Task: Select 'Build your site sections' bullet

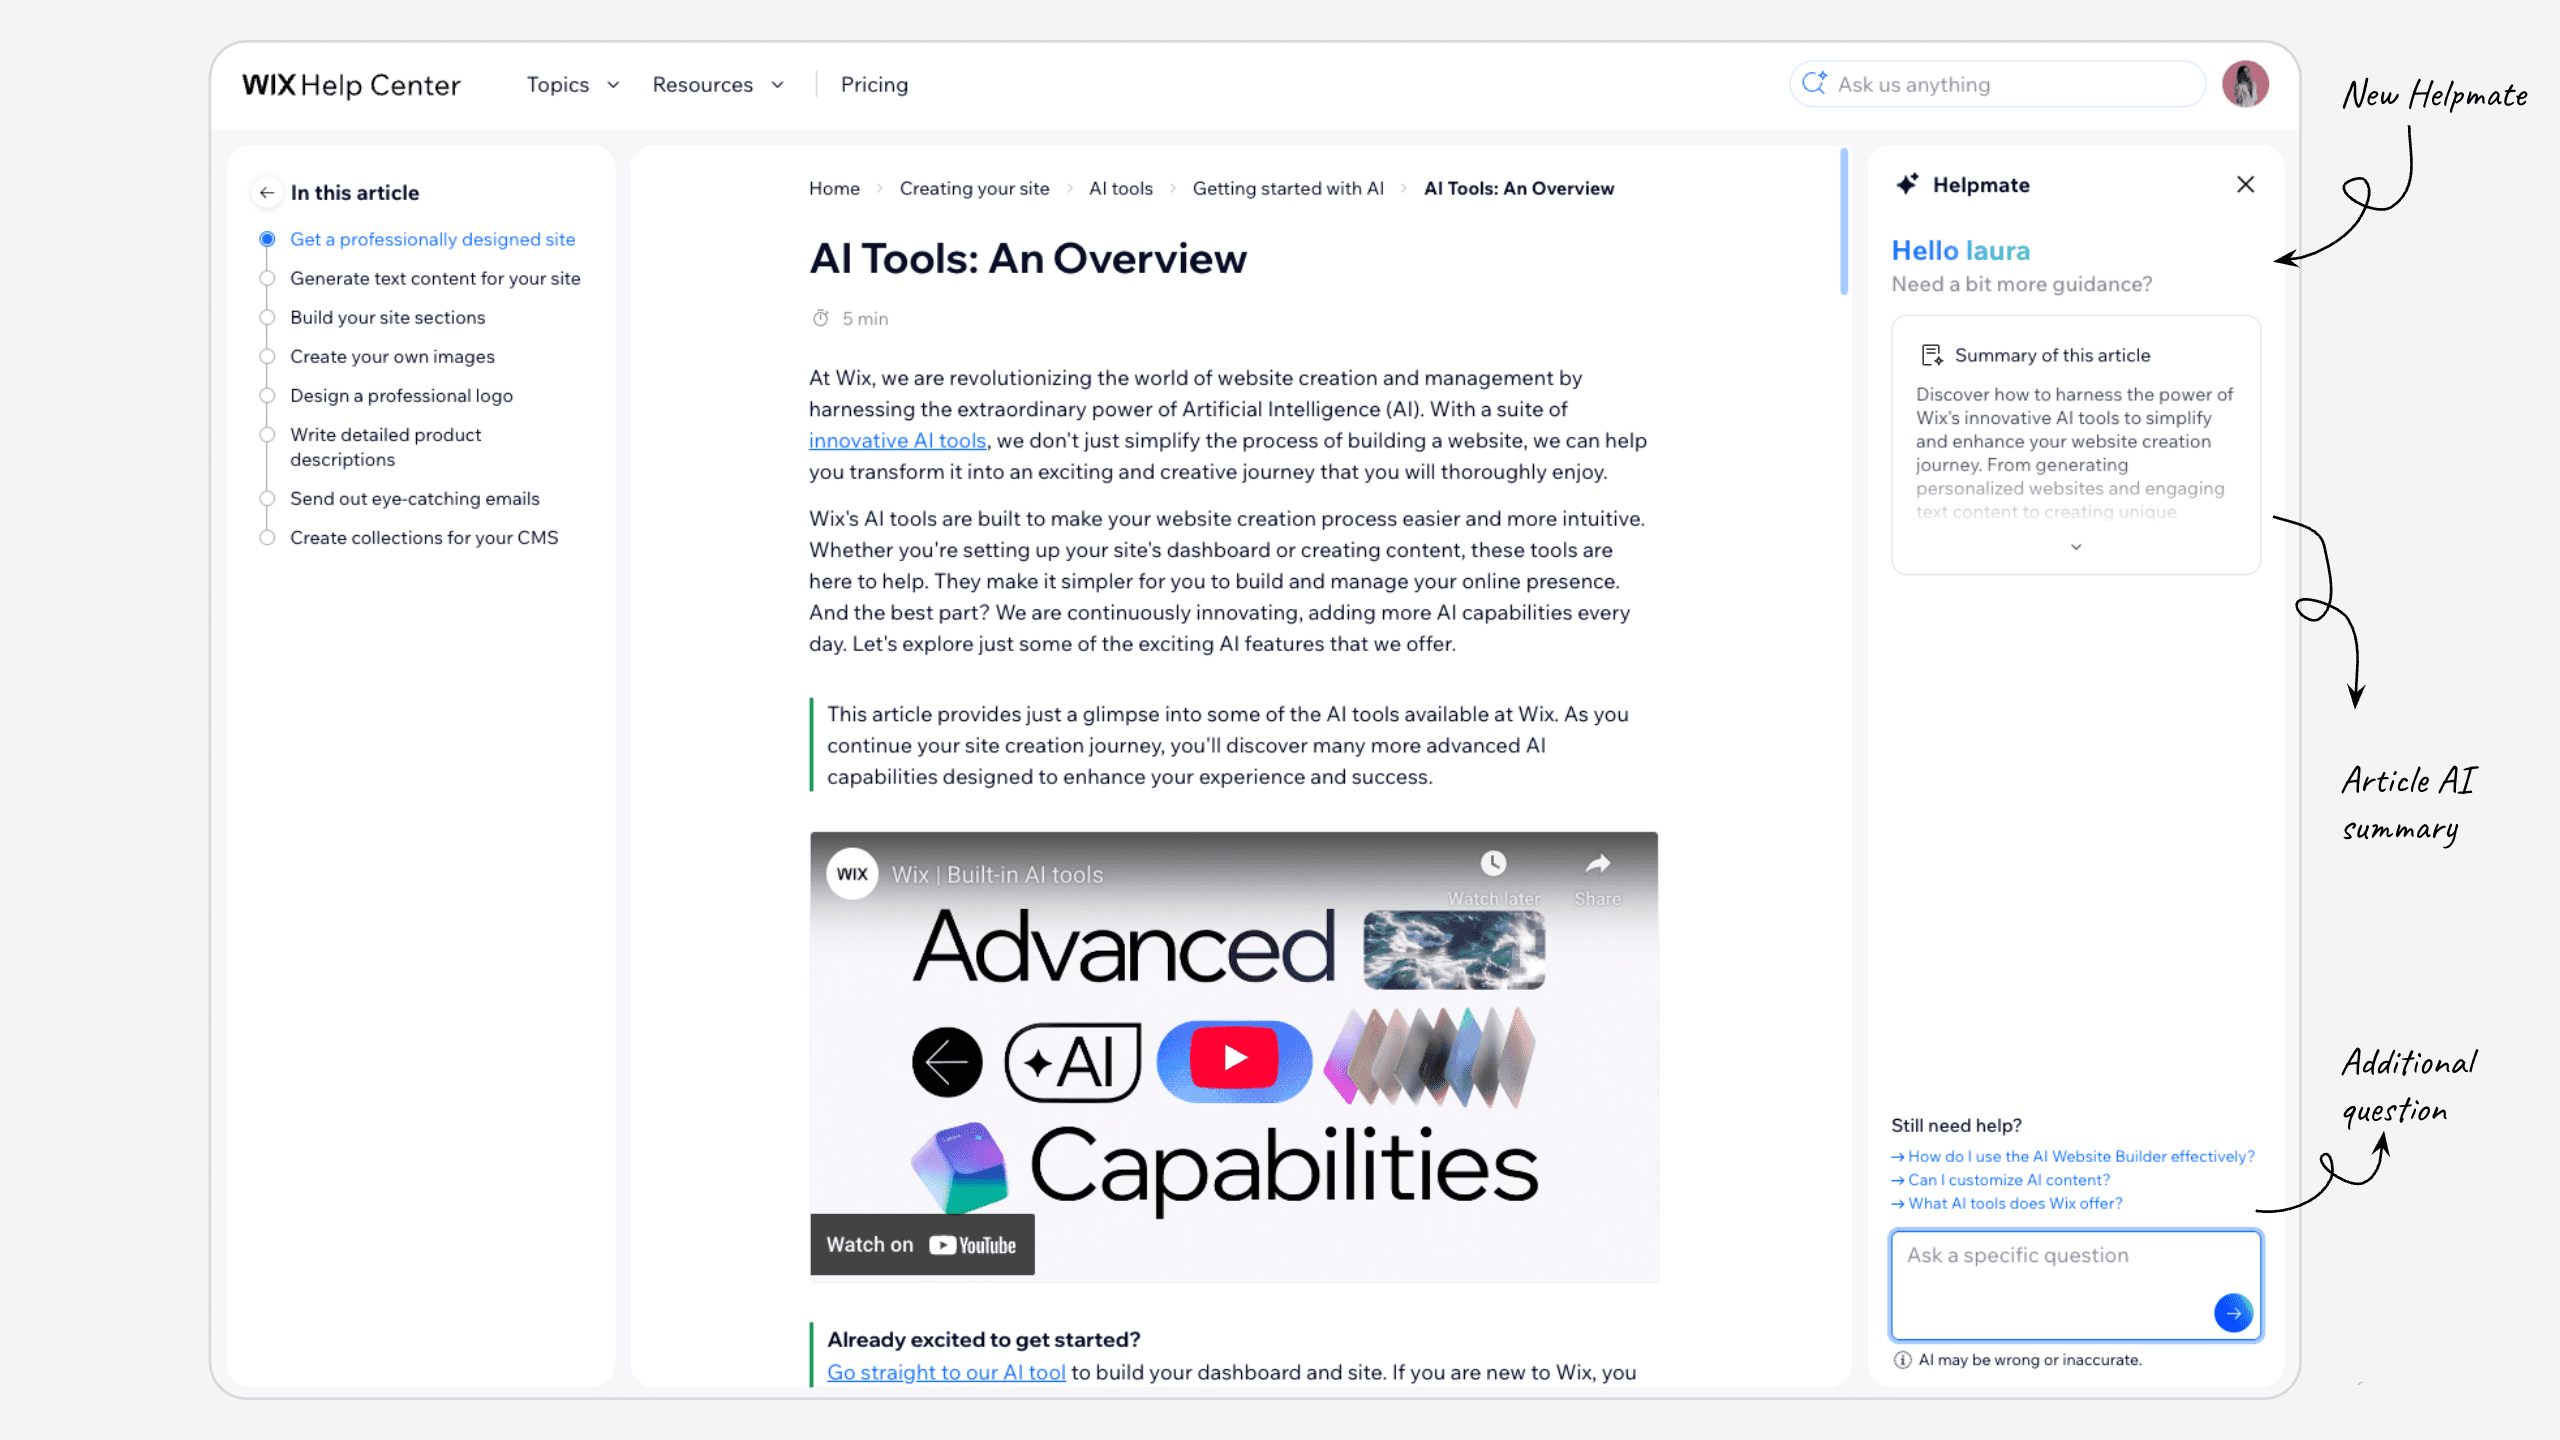Action: 387,317
